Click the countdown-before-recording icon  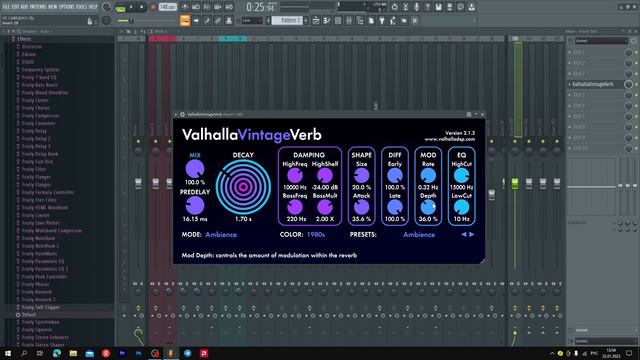(x=207, y=7)
